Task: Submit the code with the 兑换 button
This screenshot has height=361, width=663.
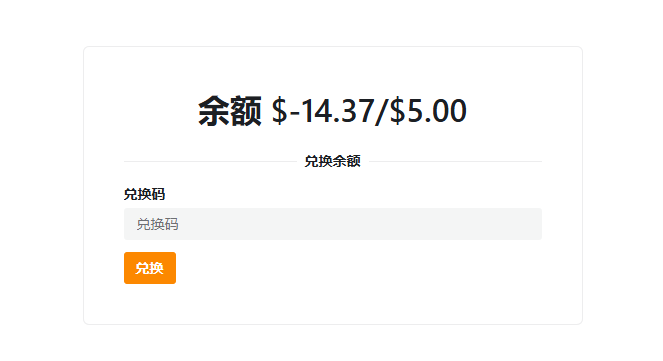Action: point(150,268)
